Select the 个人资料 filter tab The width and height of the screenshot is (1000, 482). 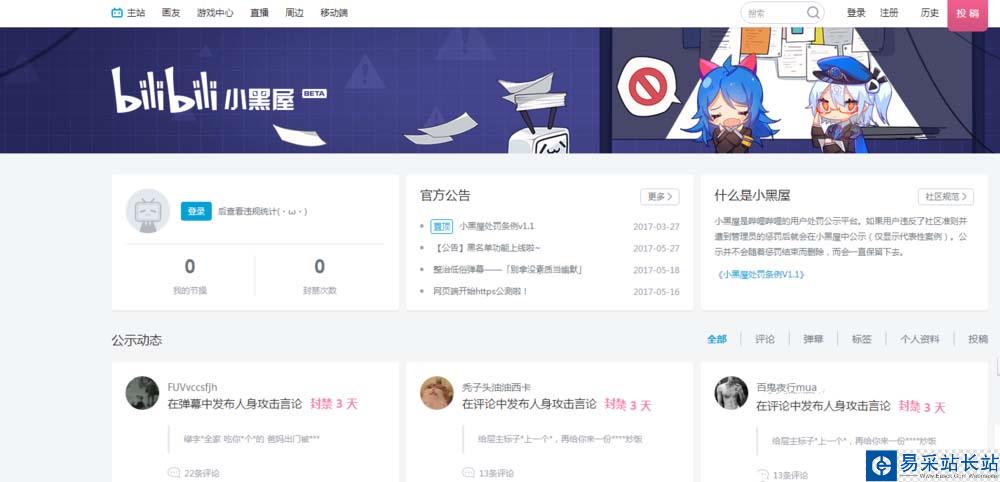pos(920,339)
